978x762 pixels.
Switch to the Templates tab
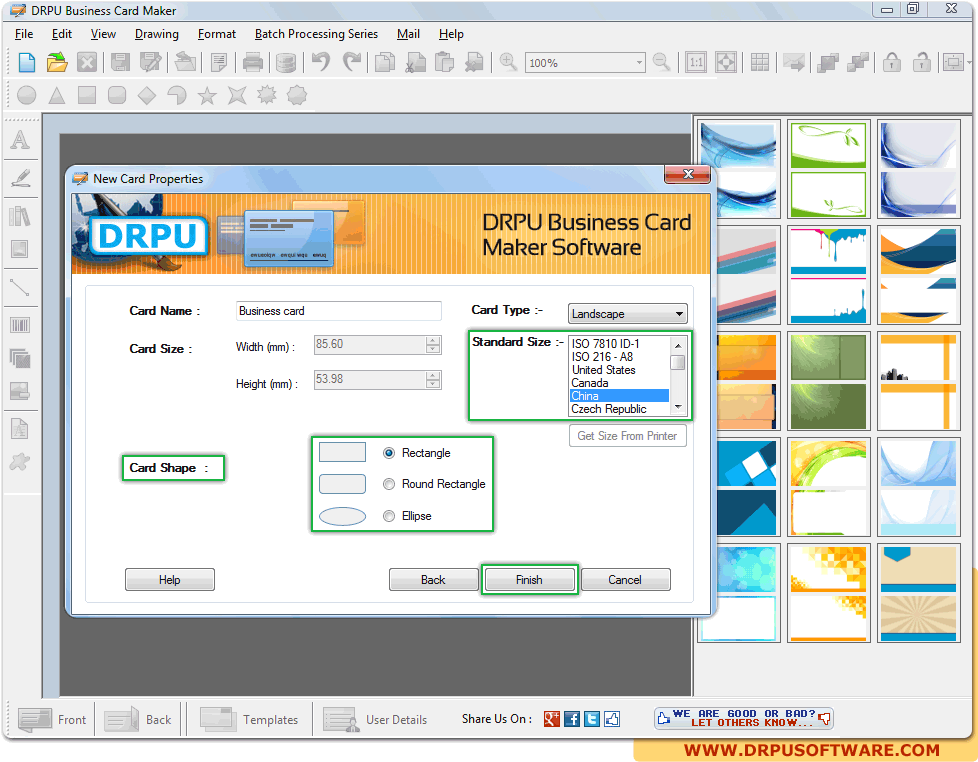coord(249,720)
